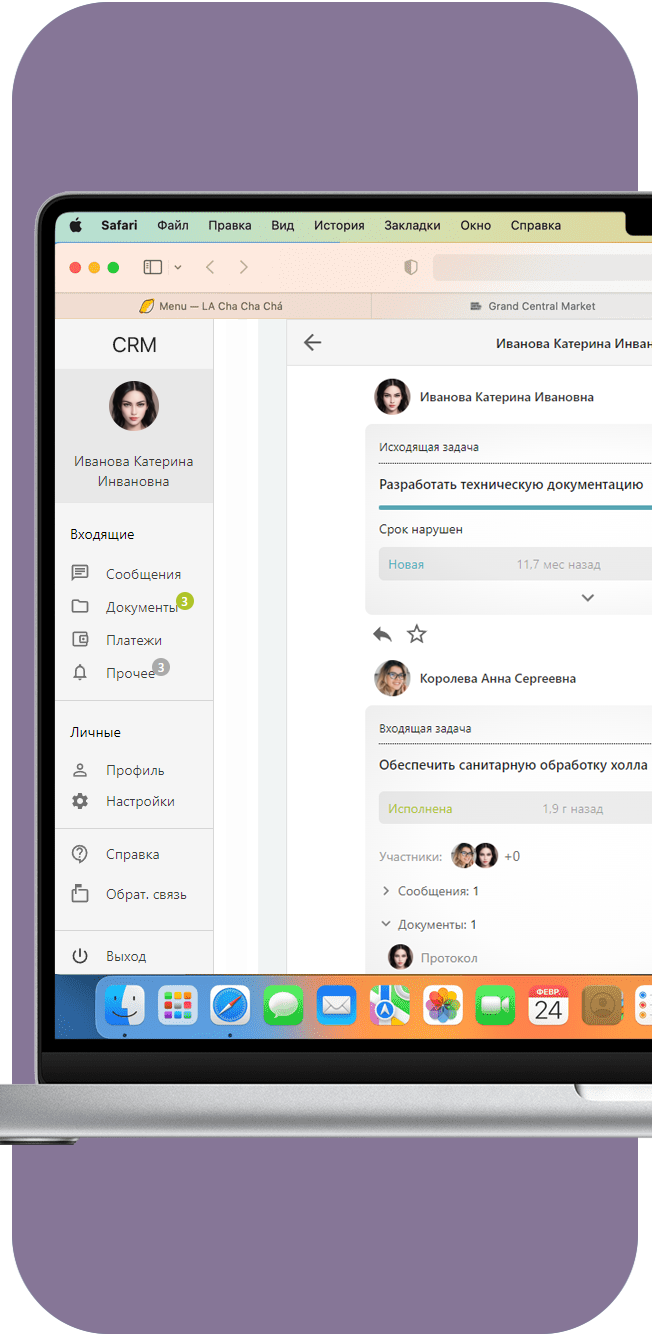Open Messages app in Dock
652x1335 pixels.
click(x=283, y=1005)
